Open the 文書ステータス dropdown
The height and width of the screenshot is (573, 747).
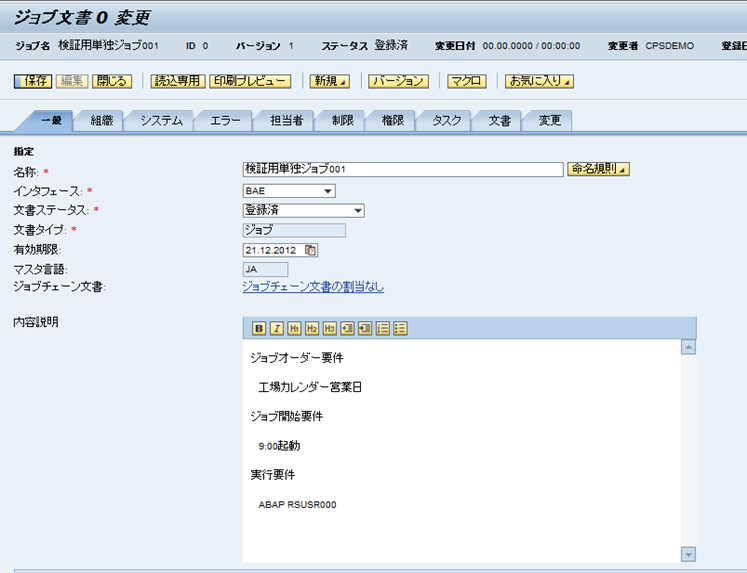tap(356, 211)
